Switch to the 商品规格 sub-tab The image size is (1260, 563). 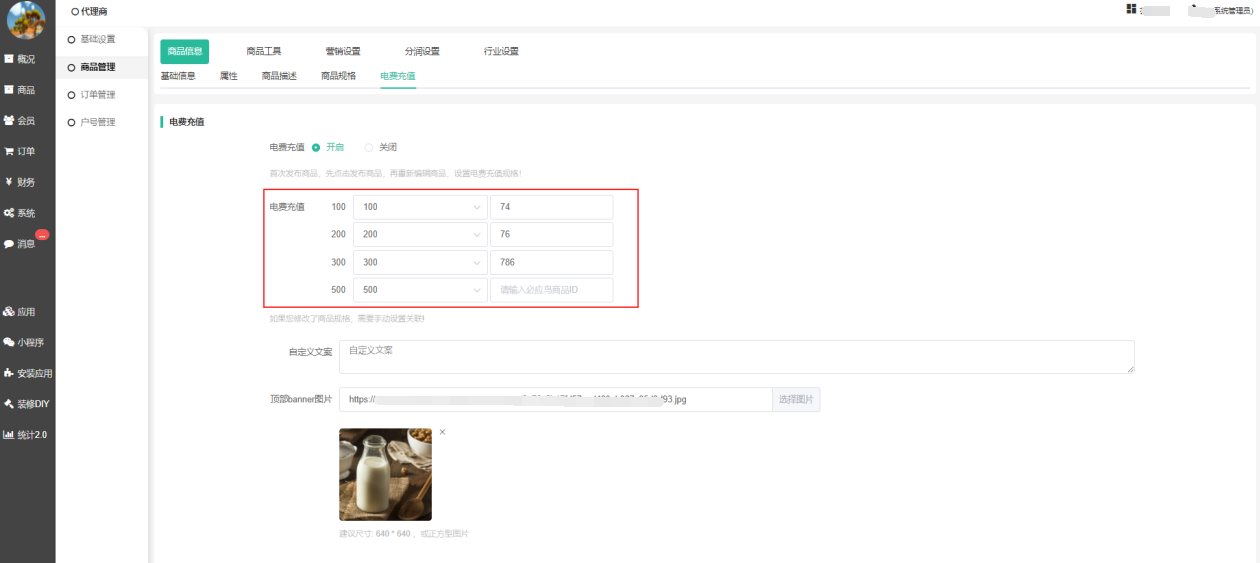point(338,76)
